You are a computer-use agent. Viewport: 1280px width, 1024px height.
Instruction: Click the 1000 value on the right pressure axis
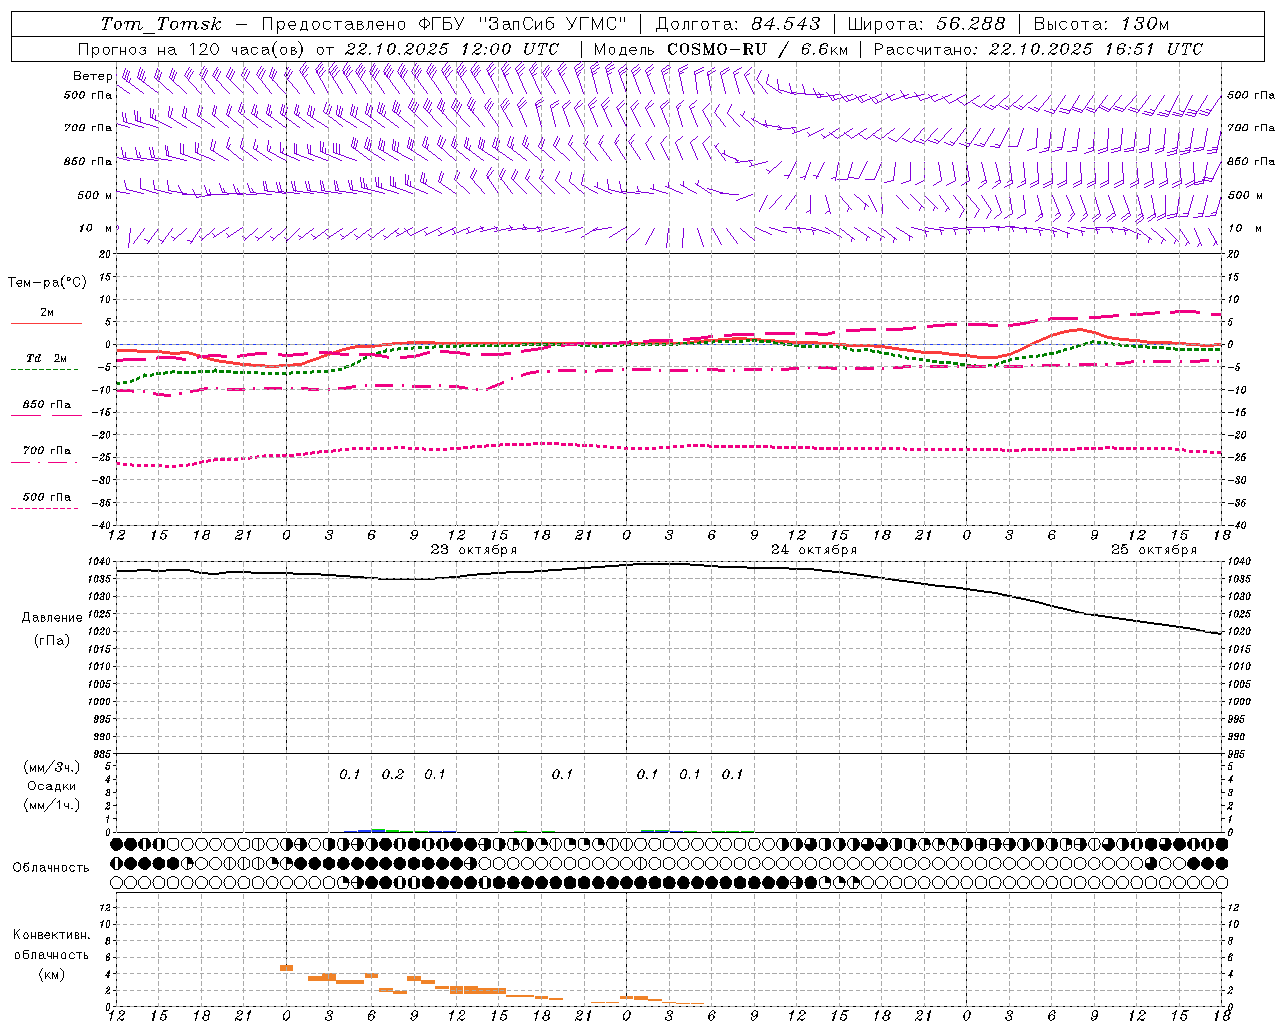[1239, 702]
